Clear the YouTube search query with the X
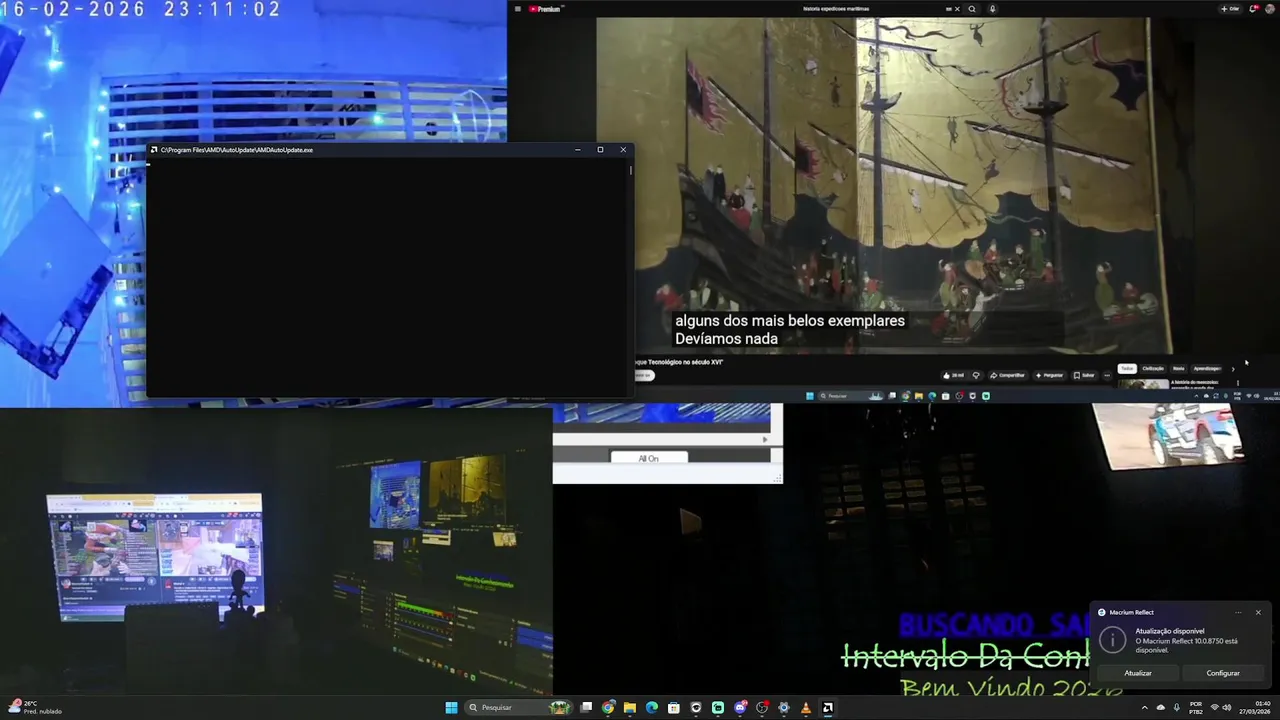This screenshot has width=1280, height=720. 957,9
